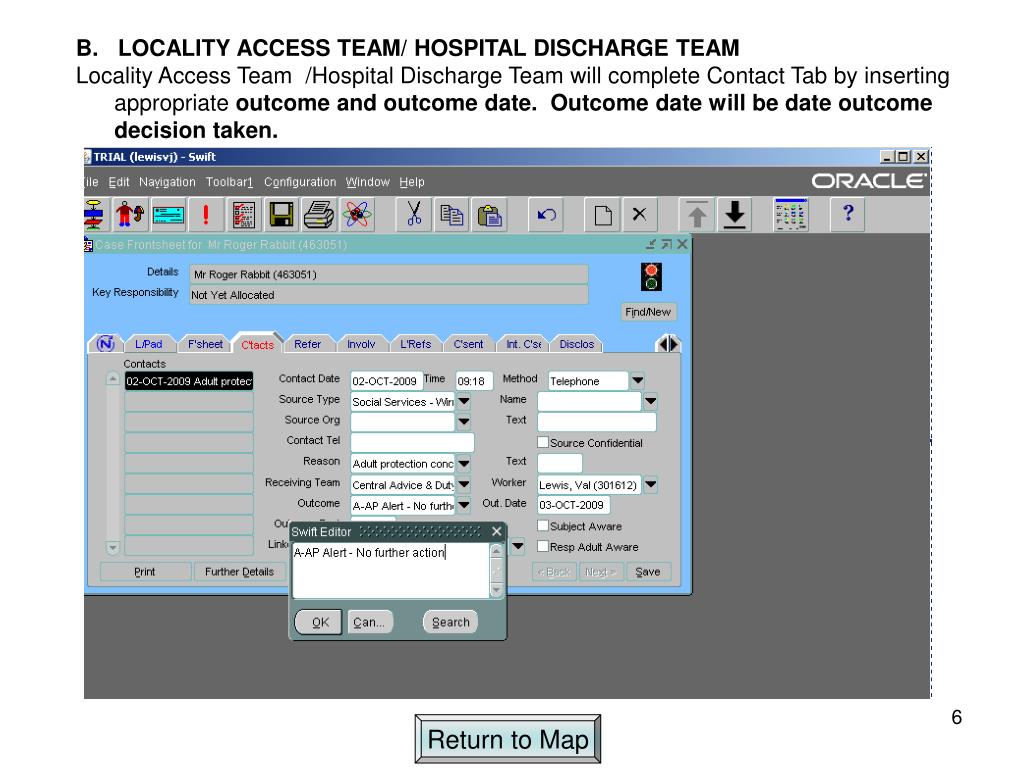Click the Print toolbar icon
Viewport: 1024px width, 768px height.
(319, 214)
